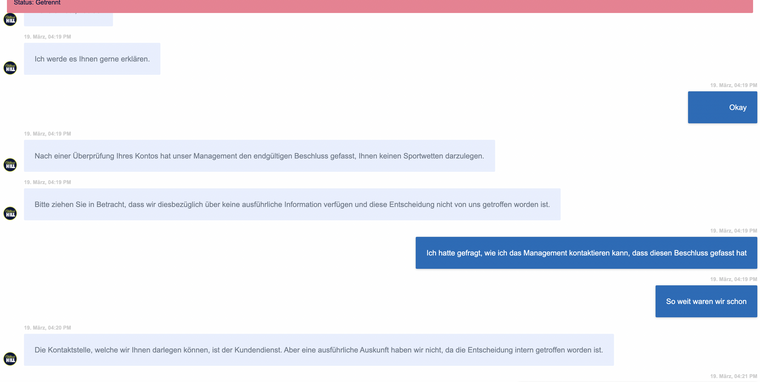Click timestamp above "So weit waren wir schon"
The width and height of the screenshot is (760, 382).
coord(733,279)
